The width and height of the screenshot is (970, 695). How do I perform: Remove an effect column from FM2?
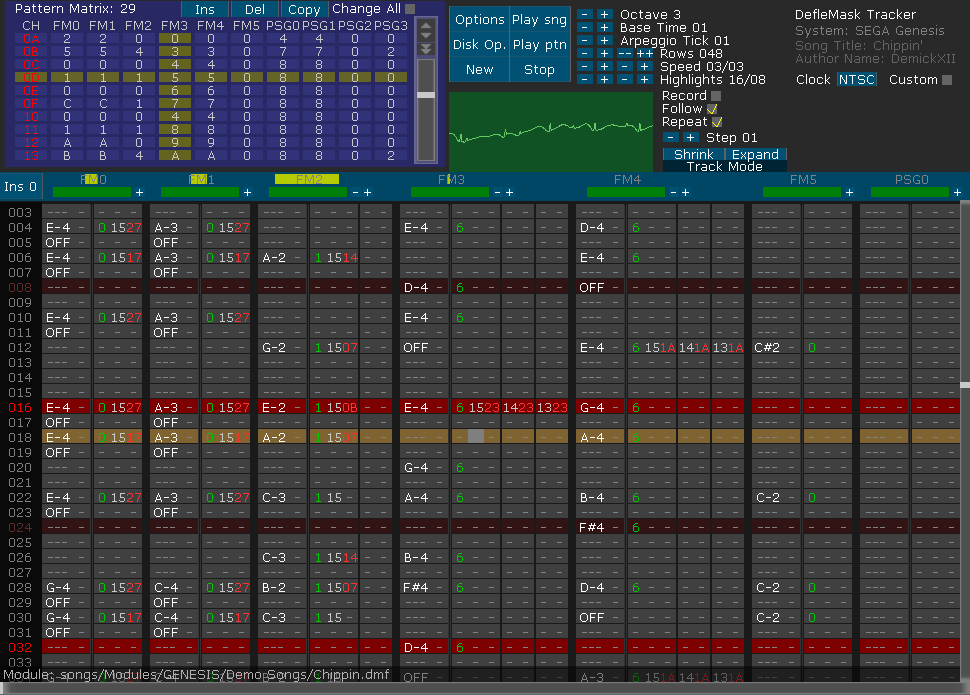355,192
